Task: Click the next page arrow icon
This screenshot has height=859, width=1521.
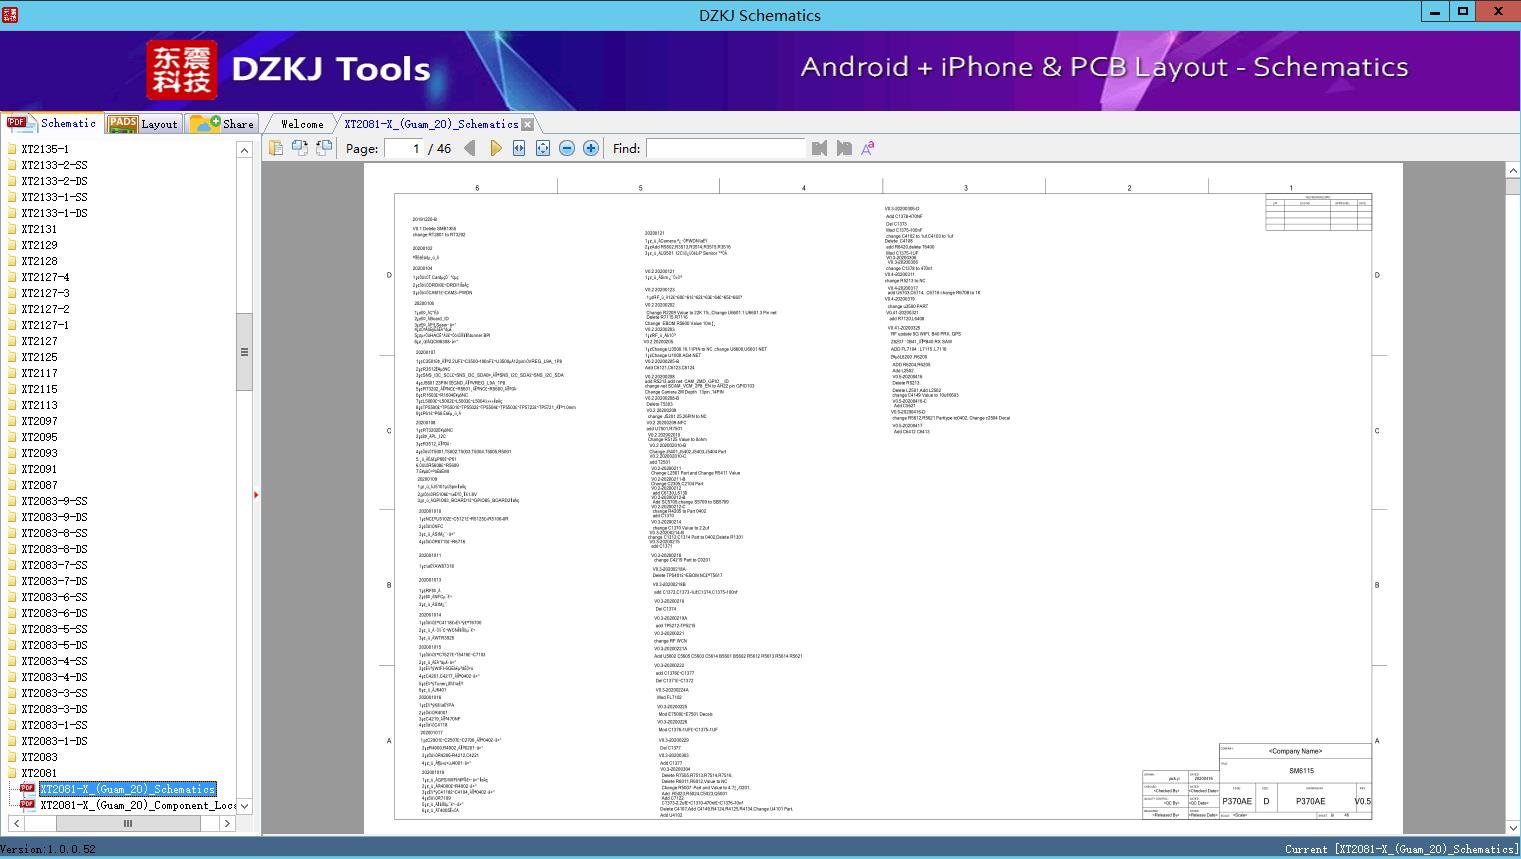Action: click(495, 148)
